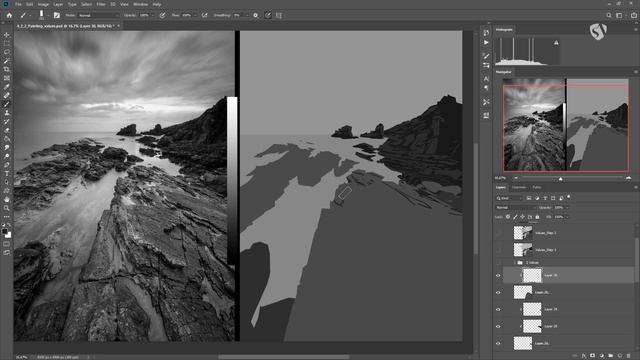Select the Eraser tool
The image size is (640, 360).
click(7, 130)
